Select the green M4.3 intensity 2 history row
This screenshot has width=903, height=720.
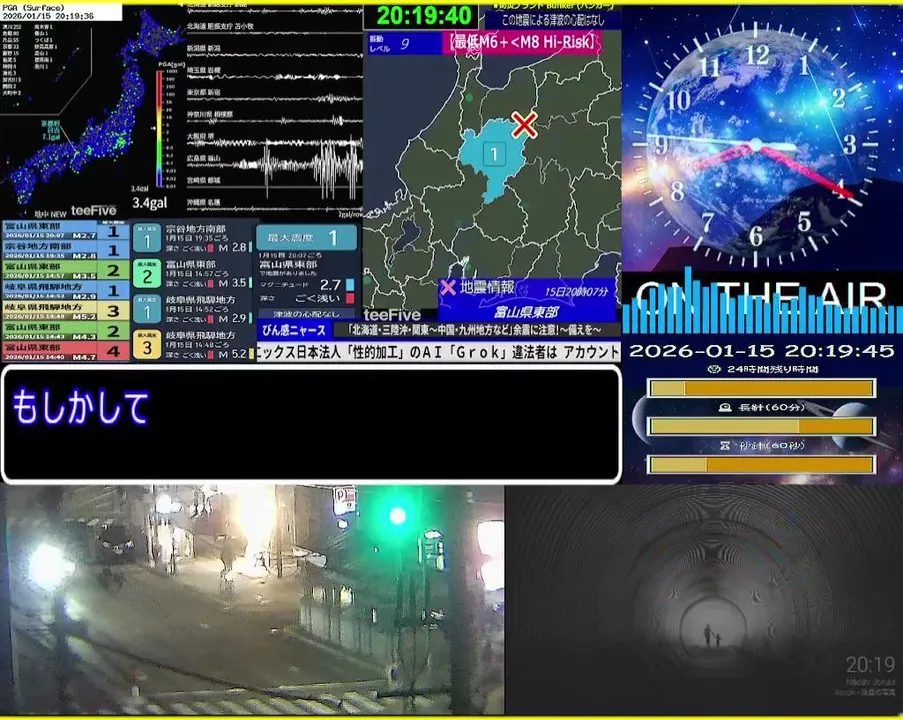(65, 331)
